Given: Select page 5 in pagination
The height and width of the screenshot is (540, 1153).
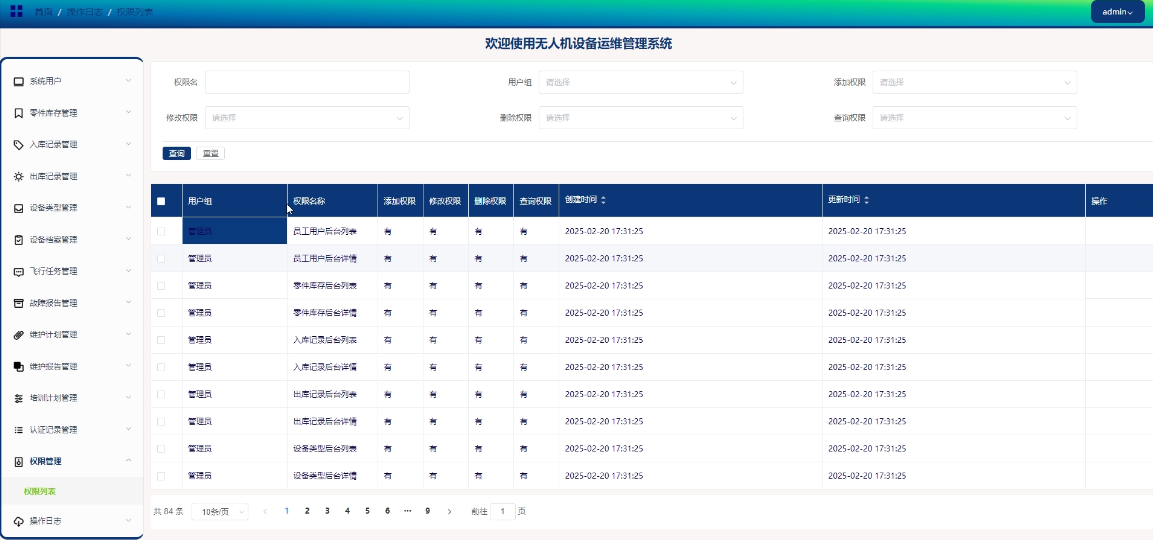Looking at the screenshot, I should pos(367,511).
